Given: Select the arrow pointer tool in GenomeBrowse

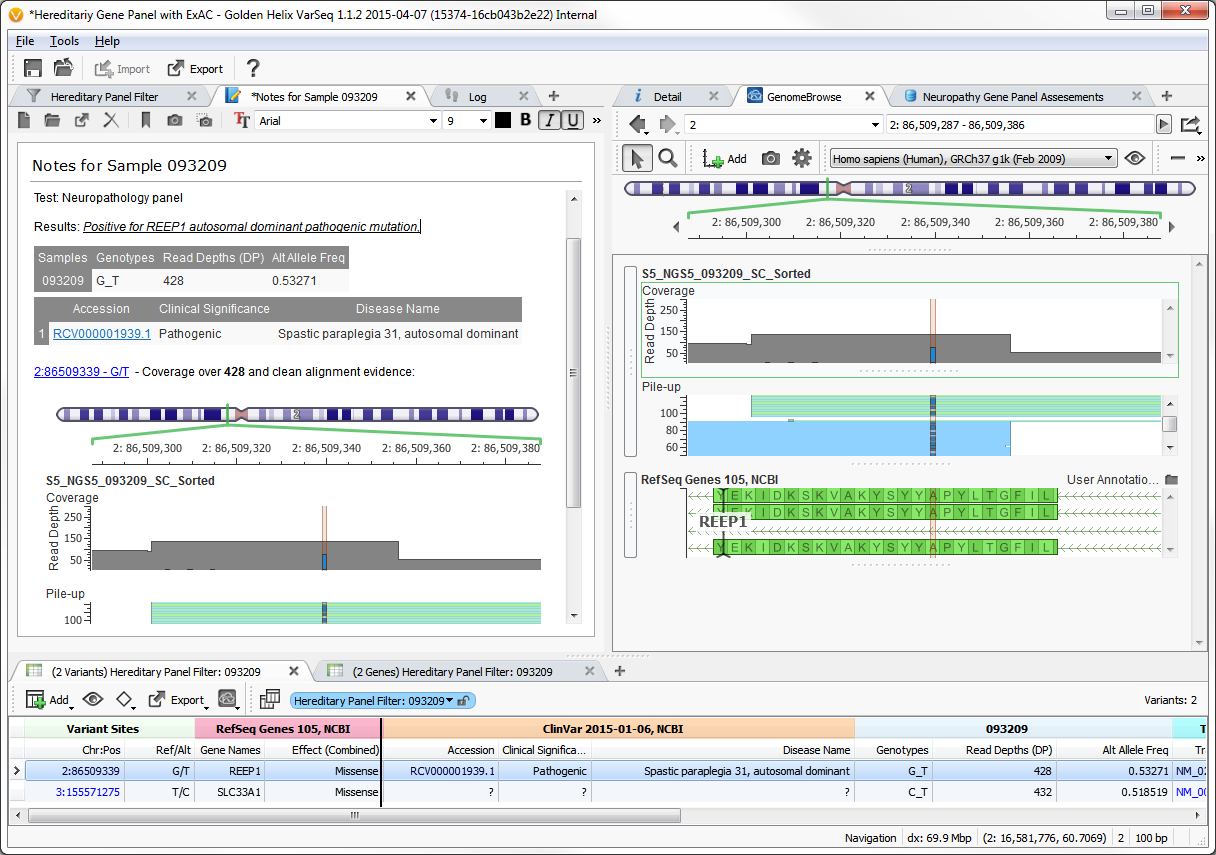Looking at the screenshot, I should click(637, 158).
